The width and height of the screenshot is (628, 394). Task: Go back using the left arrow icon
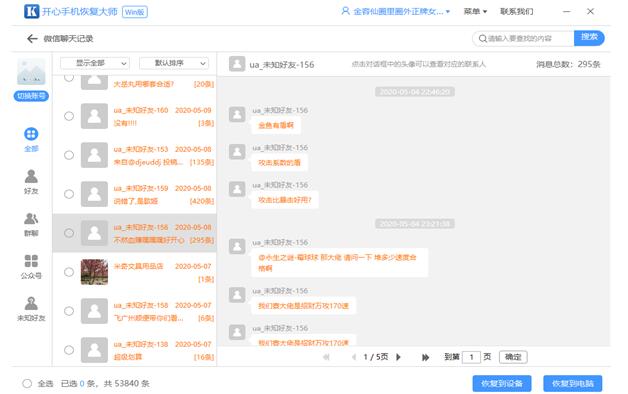32,38
